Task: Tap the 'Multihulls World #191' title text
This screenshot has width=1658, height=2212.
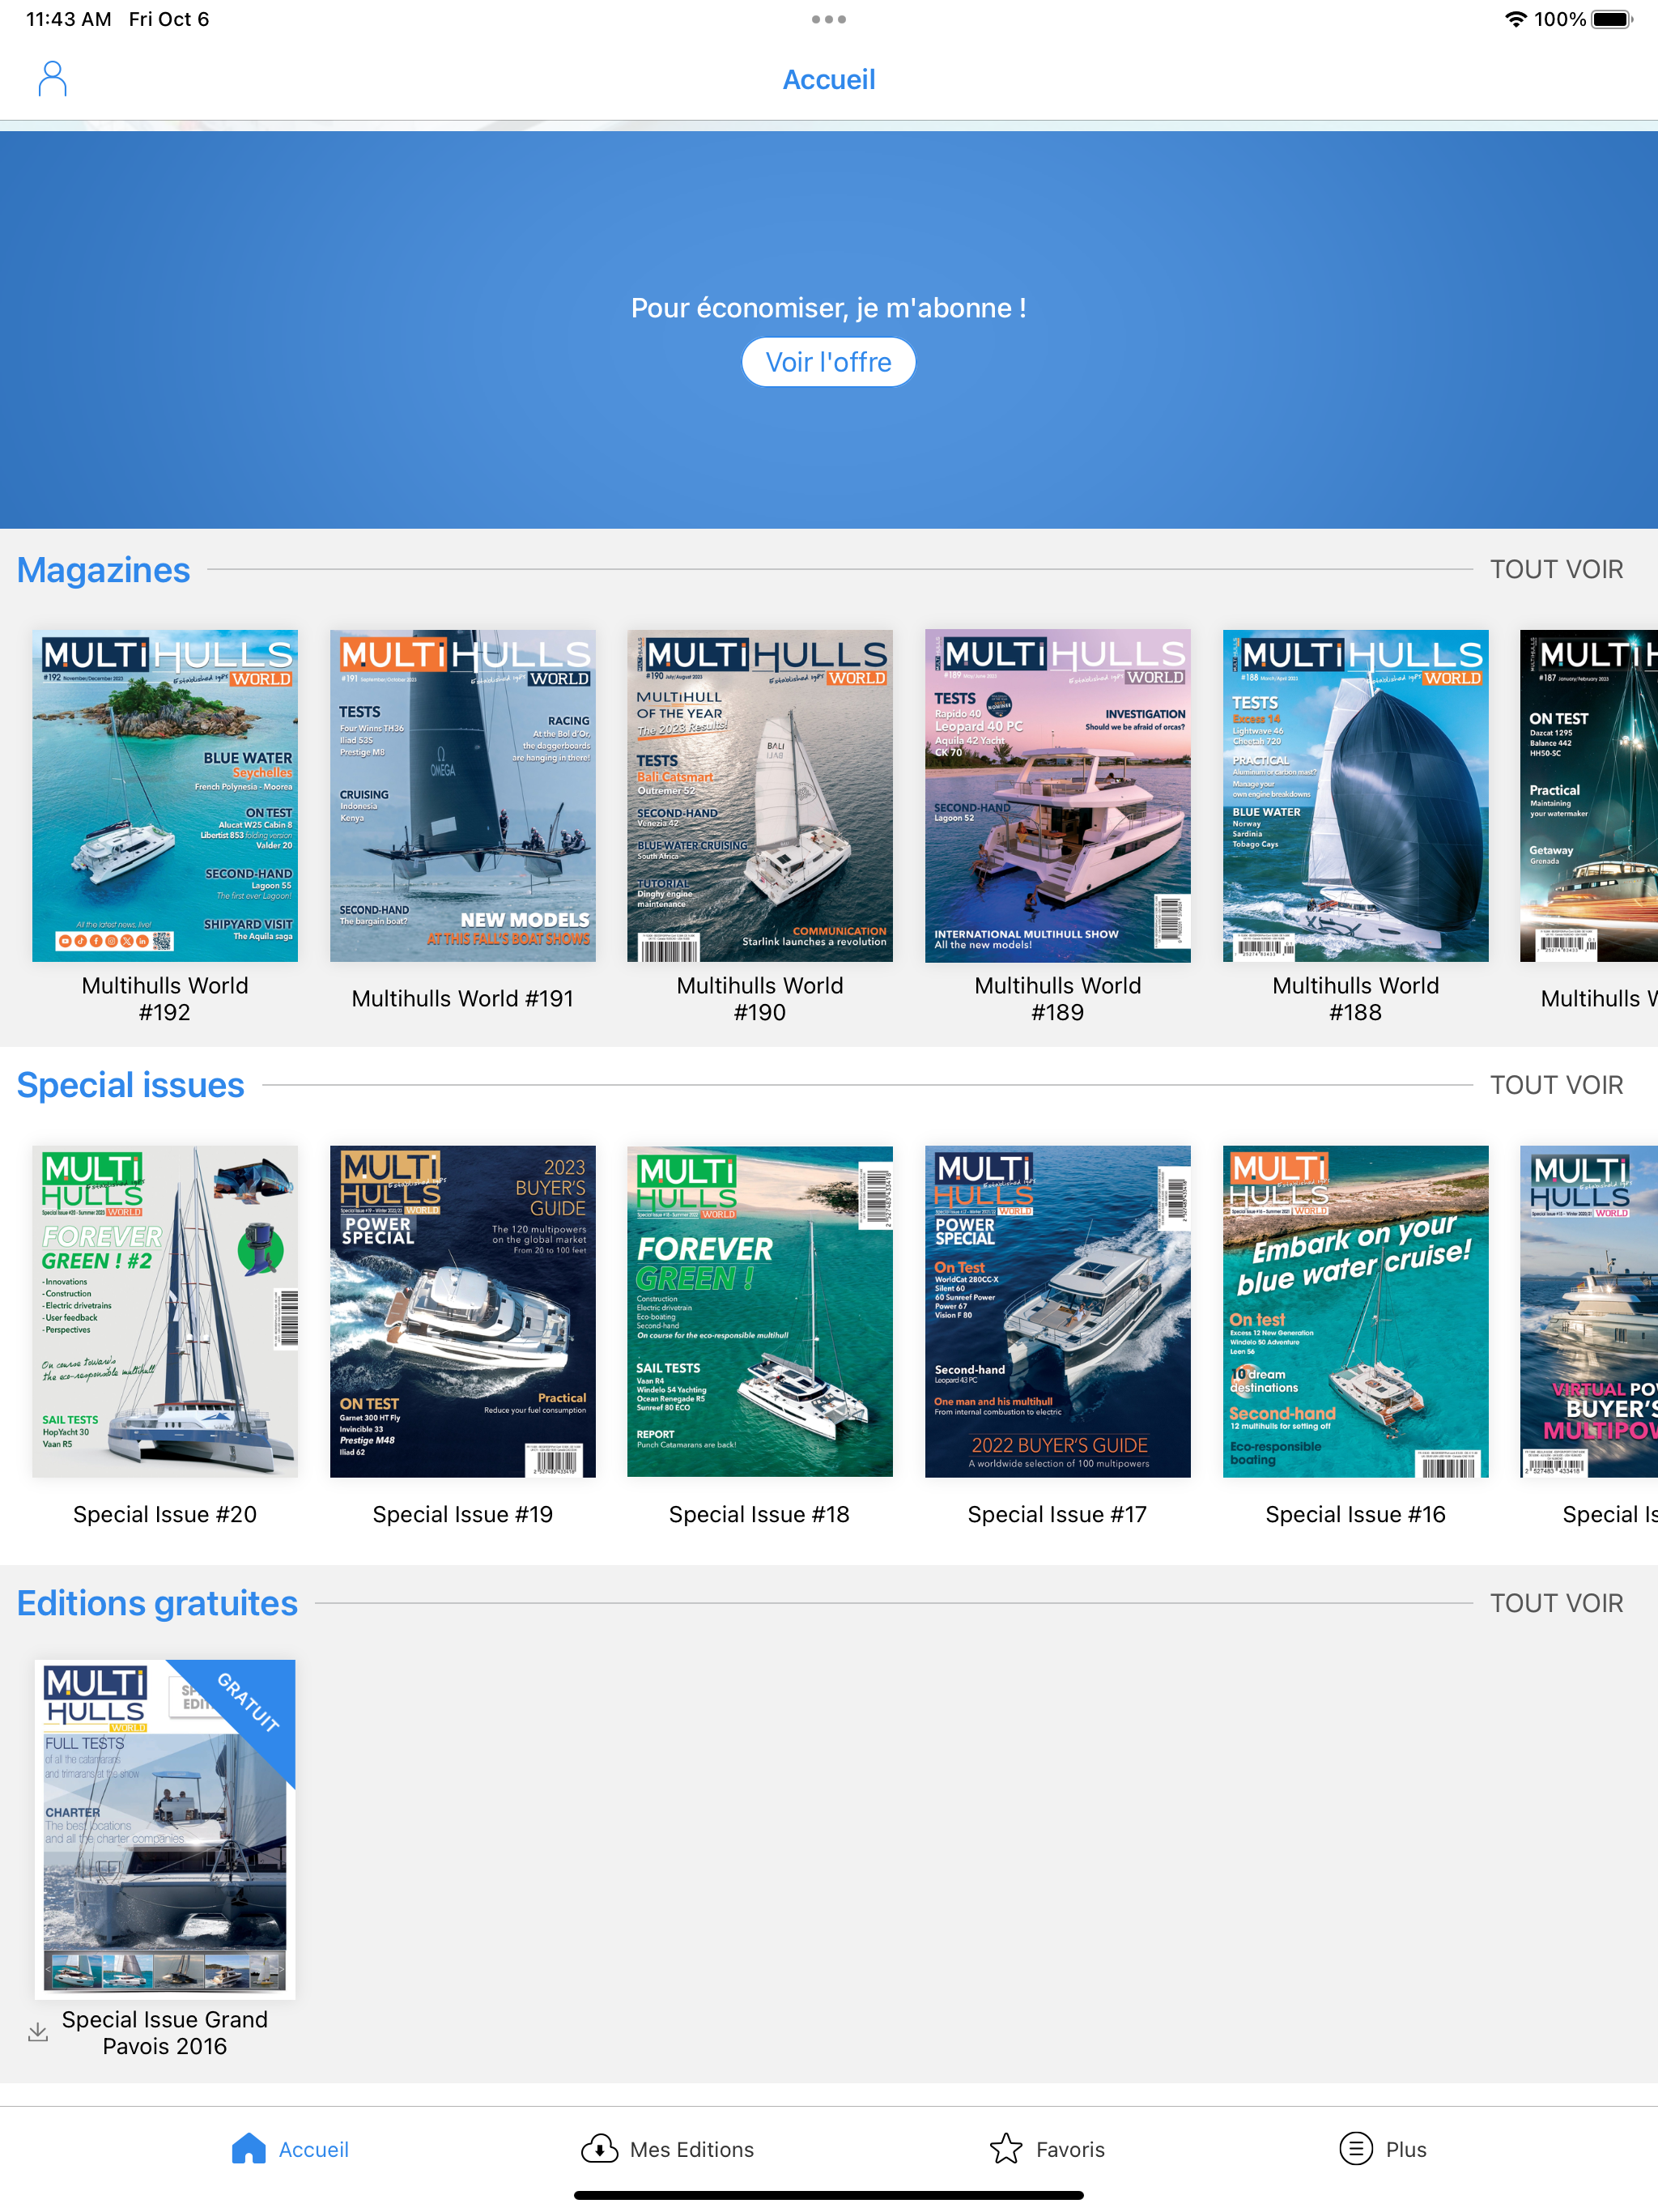Action: (463, 999)
